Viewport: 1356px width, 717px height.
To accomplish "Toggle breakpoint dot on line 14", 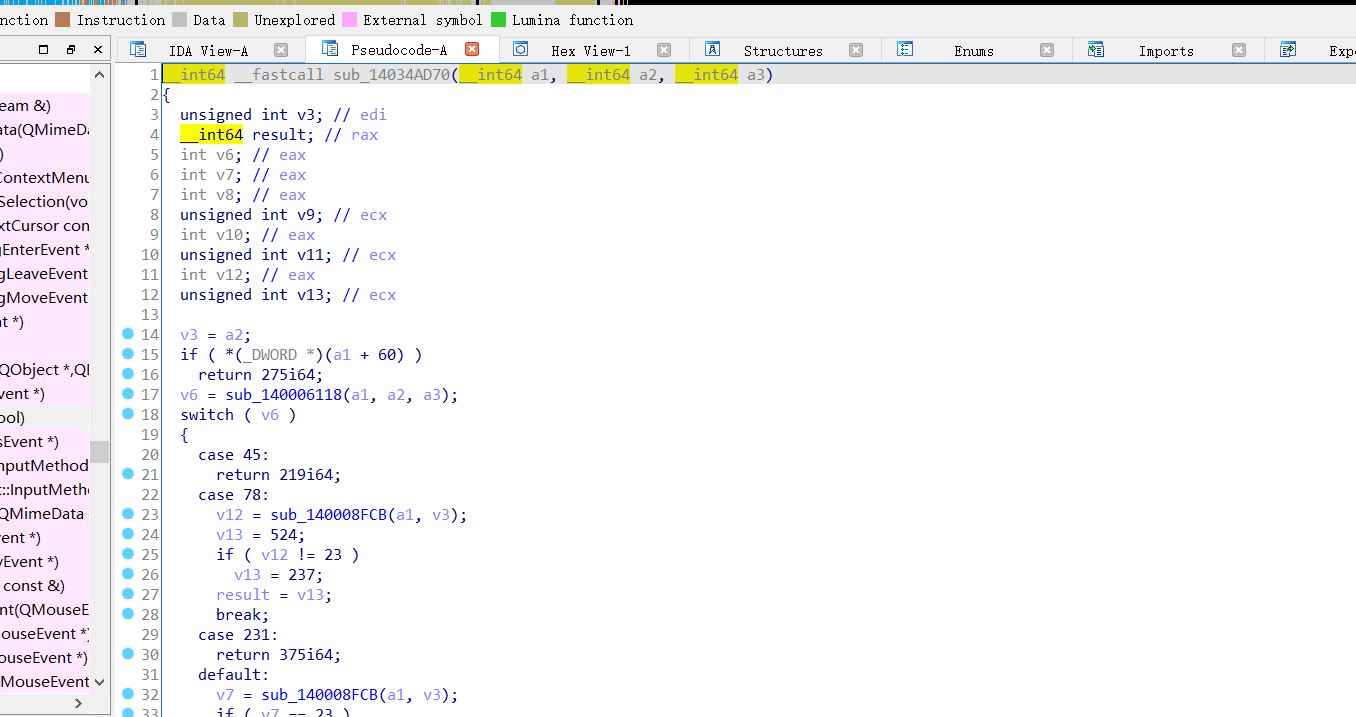I will click(x=128, y=334).
